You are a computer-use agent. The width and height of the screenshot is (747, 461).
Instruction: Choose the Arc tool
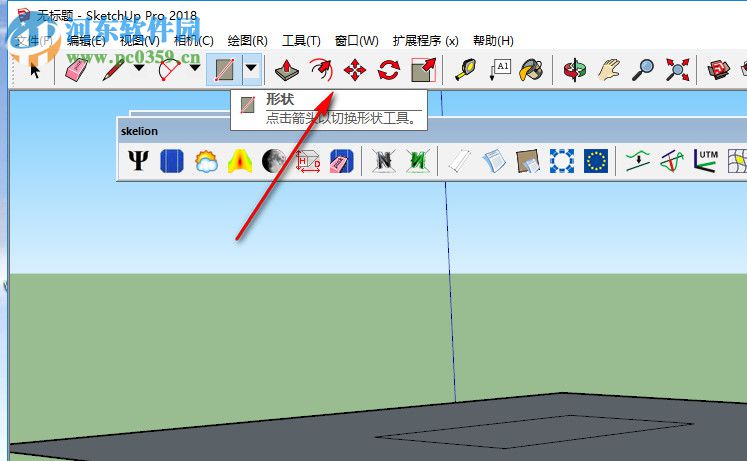point(169,70)
